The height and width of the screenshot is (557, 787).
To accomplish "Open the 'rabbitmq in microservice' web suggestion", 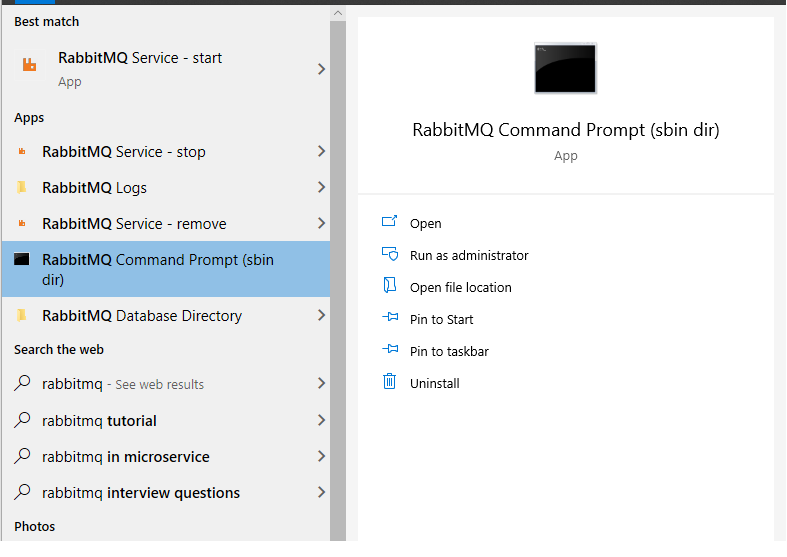I will 166,456.
